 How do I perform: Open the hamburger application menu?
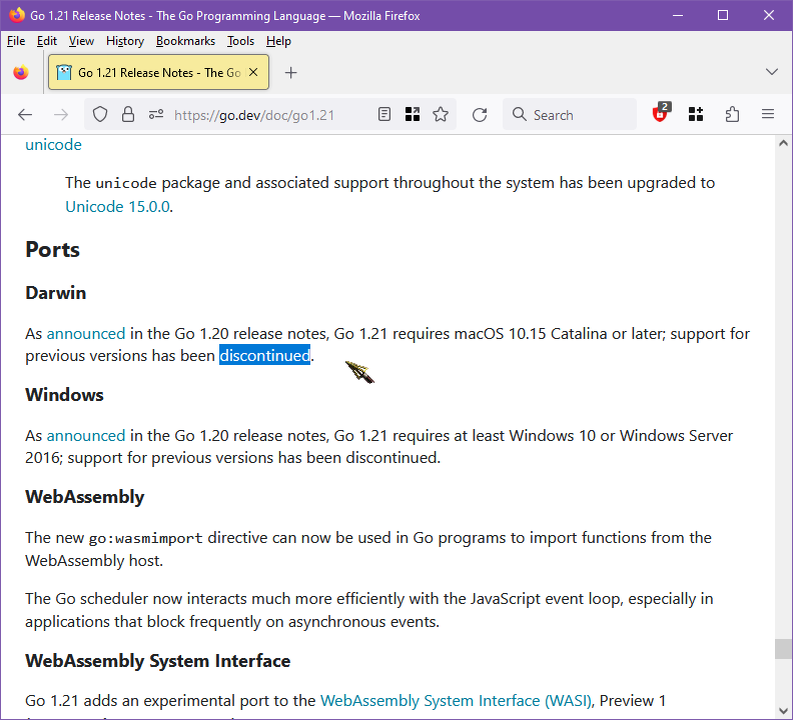(x=768, y=115)
